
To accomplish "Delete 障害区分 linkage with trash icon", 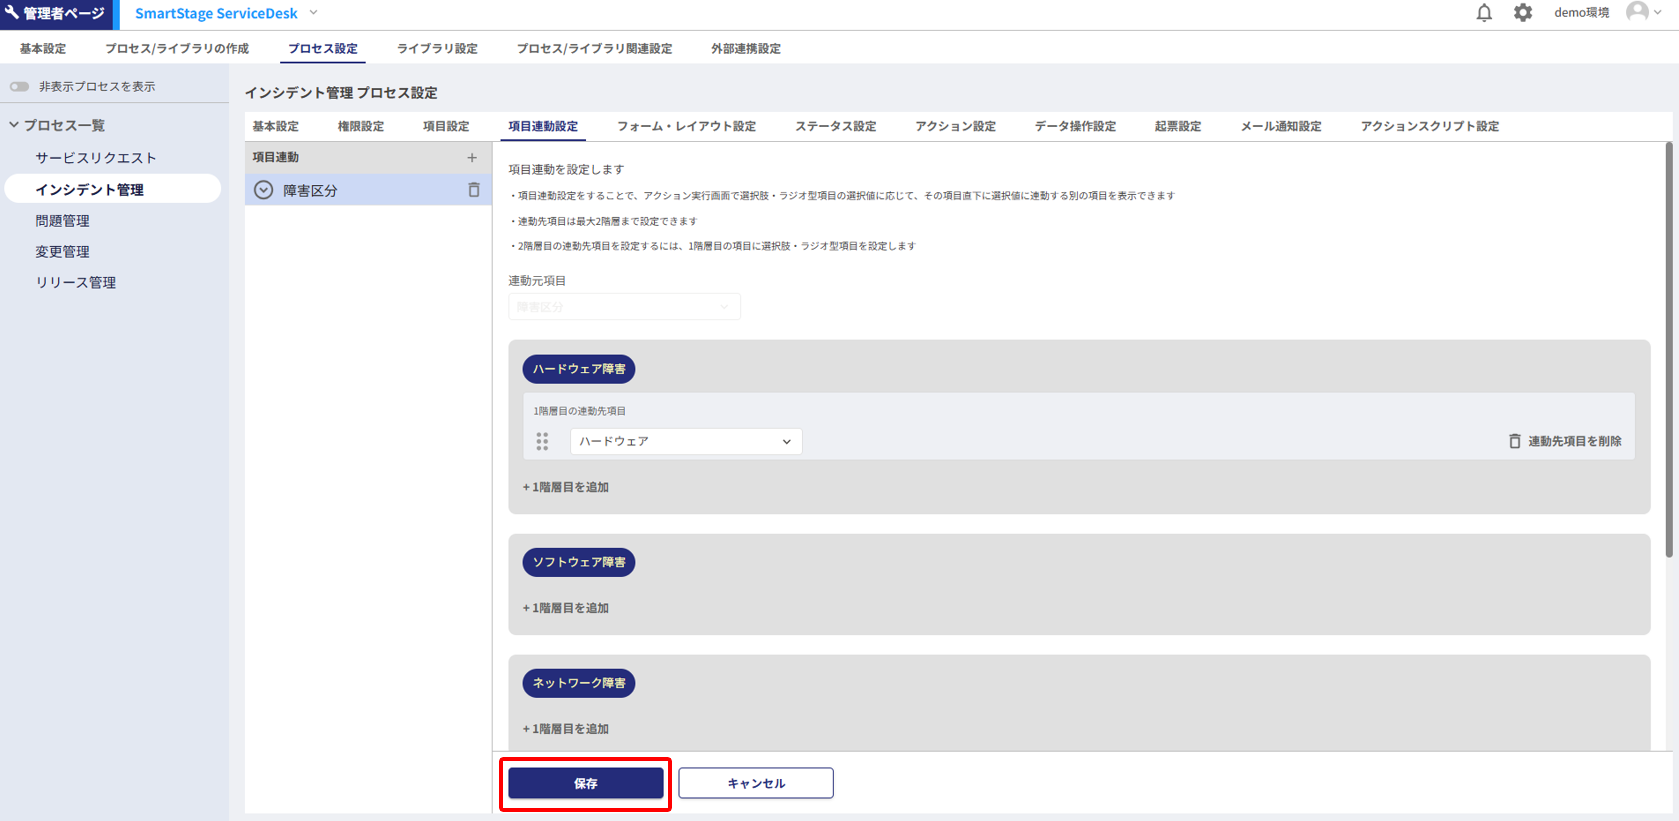I will [x=474, y=190].
